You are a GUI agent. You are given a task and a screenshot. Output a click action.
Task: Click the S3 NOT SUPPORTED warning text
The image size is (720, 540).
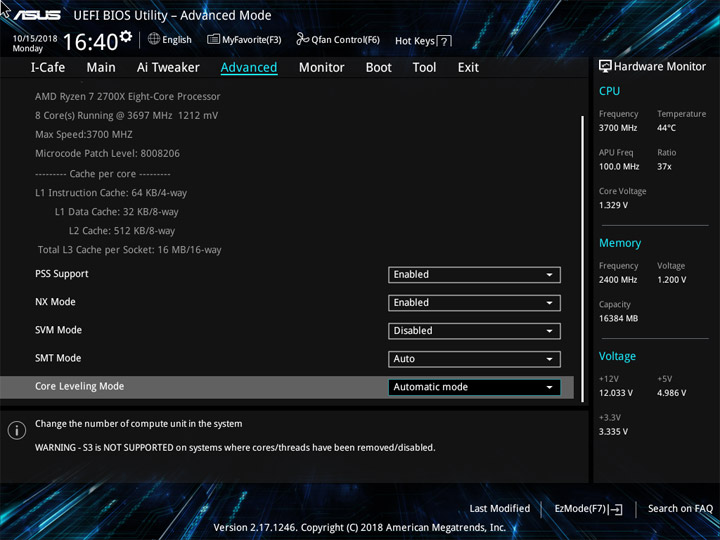pos(235,447)
